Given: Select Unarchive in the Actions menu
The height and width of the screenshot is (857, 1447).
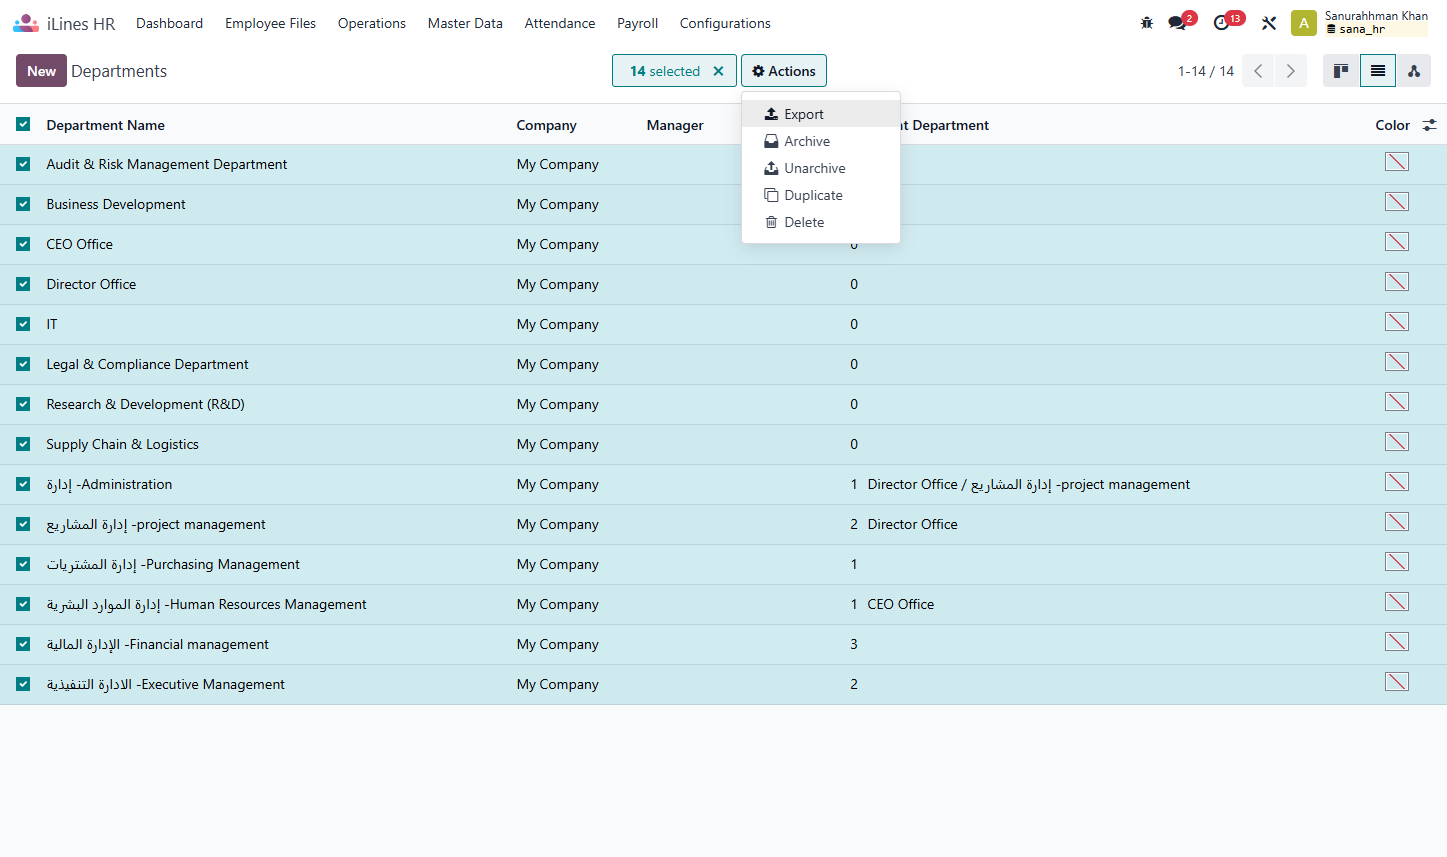Looking at the screenshot, I should pos(821,168).
